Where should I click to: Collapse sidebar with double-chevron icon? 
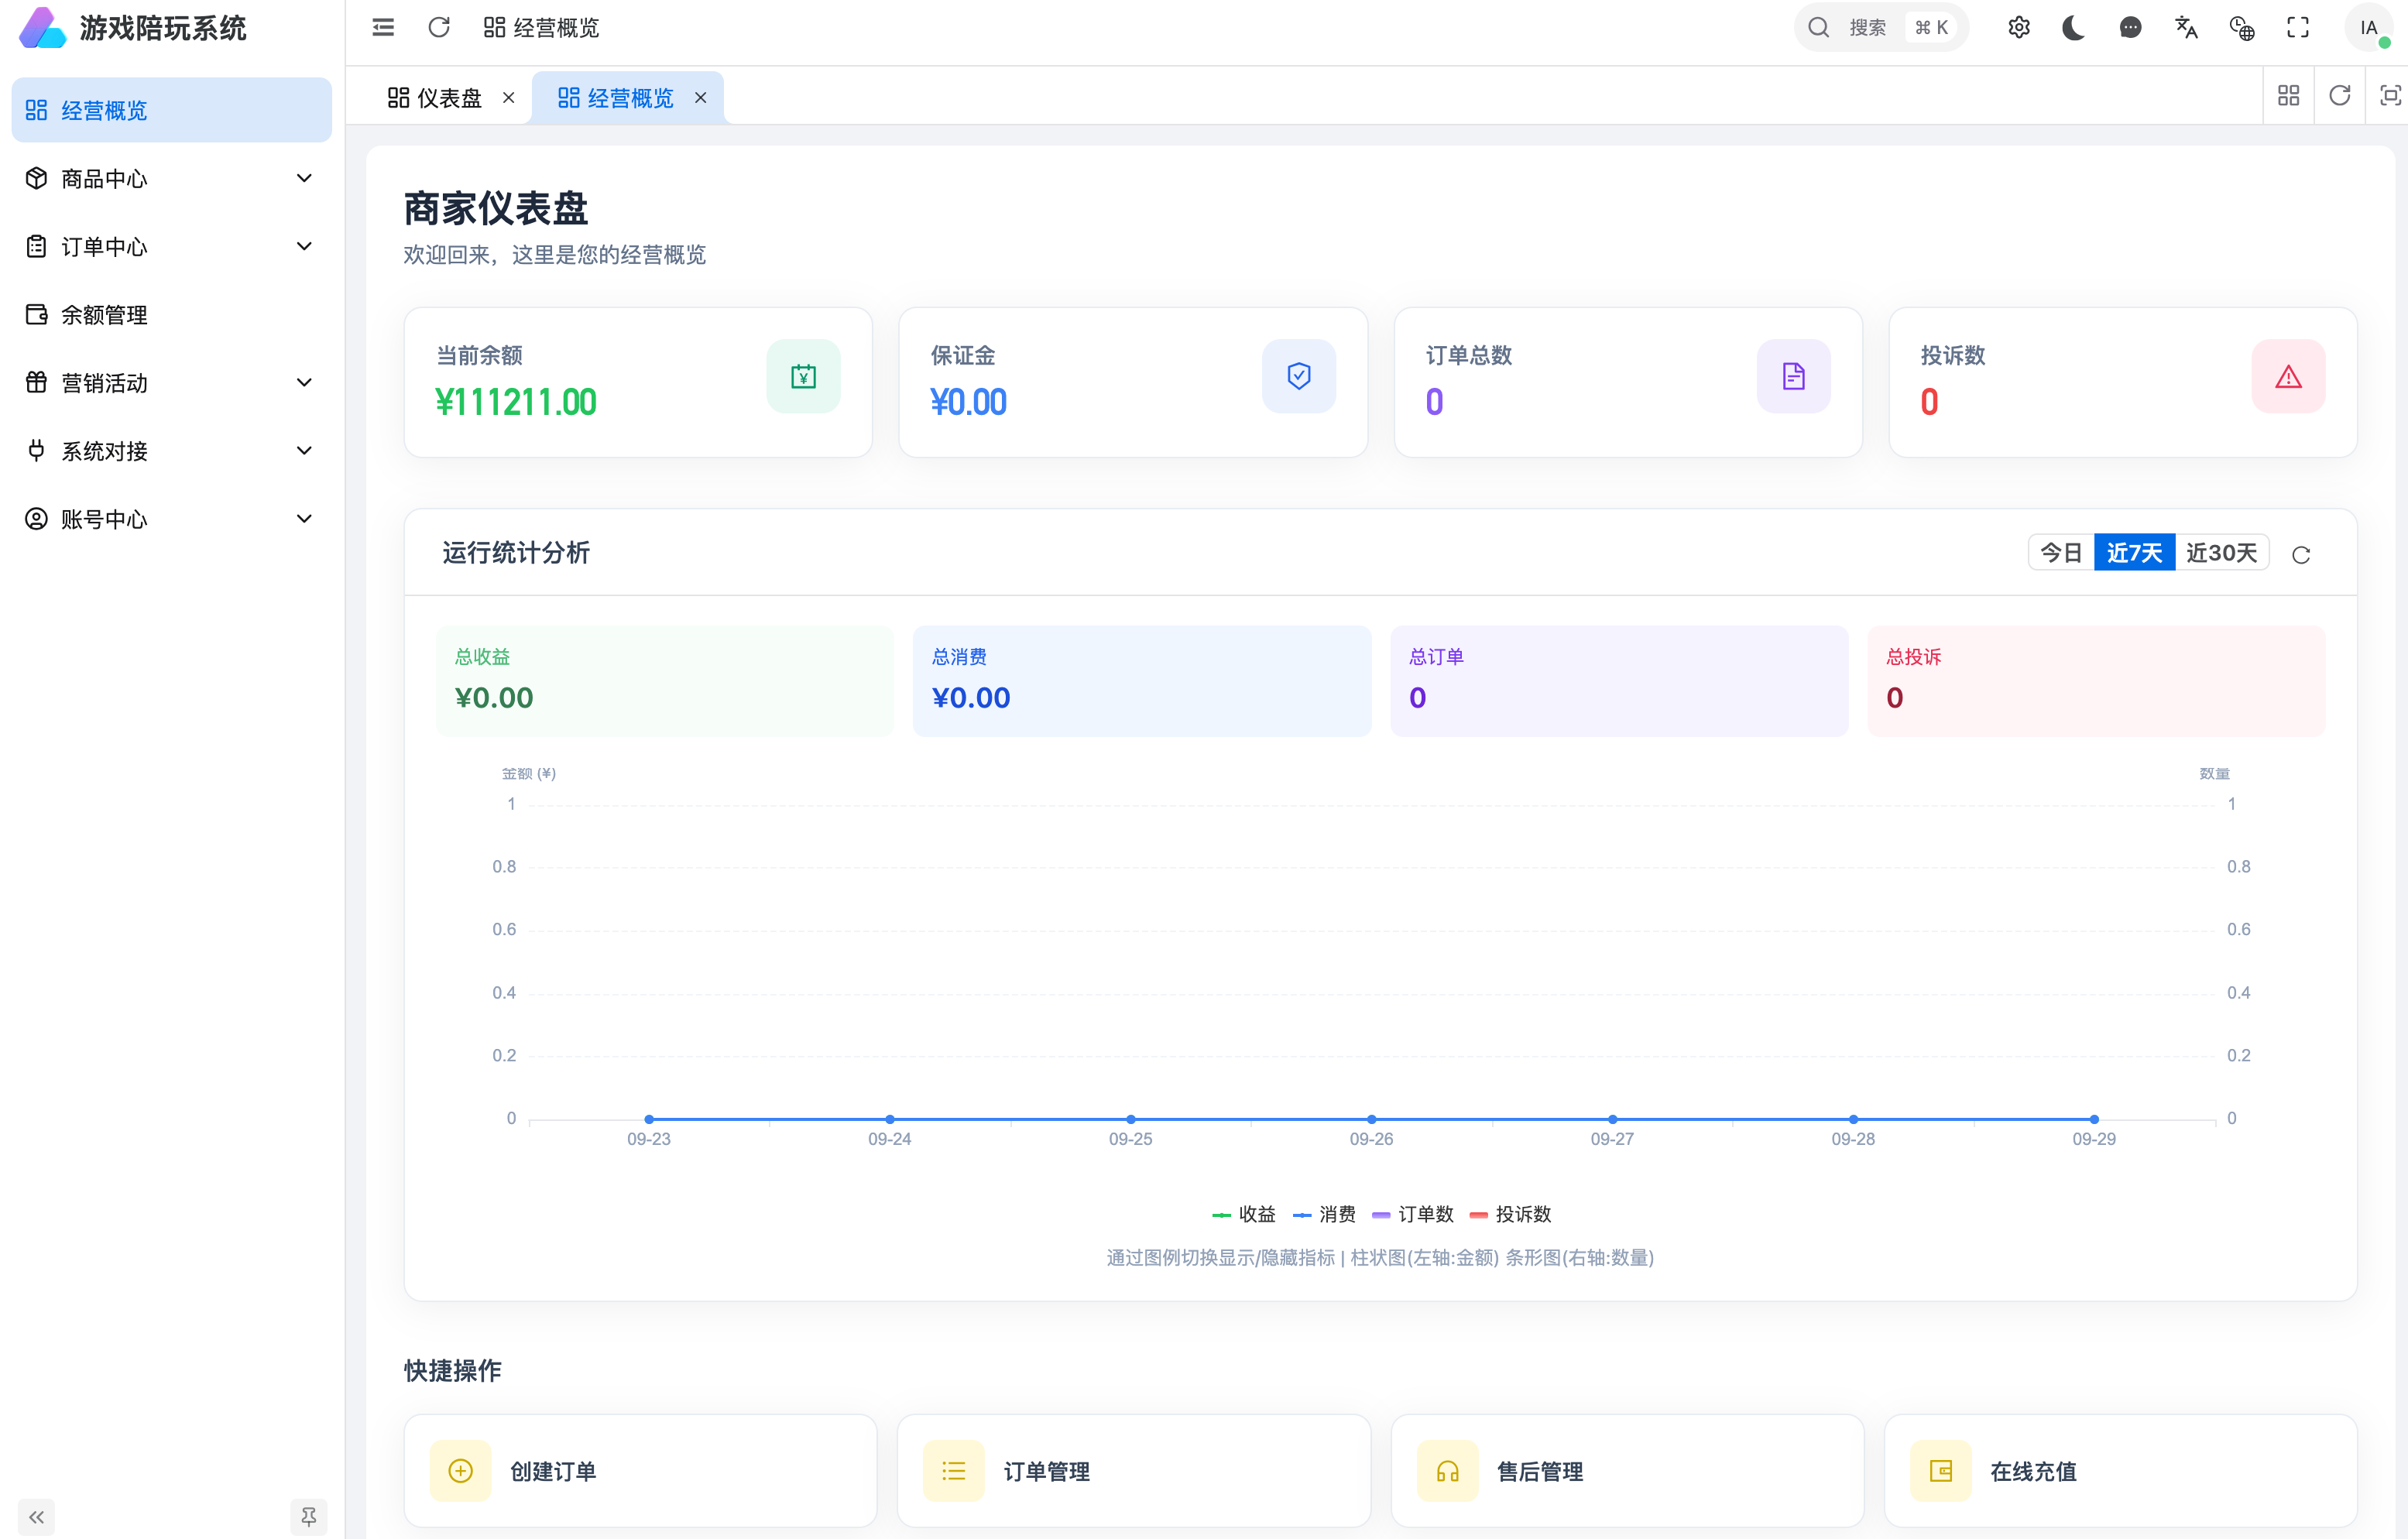pyautogui.click(x=37, y=1517)
